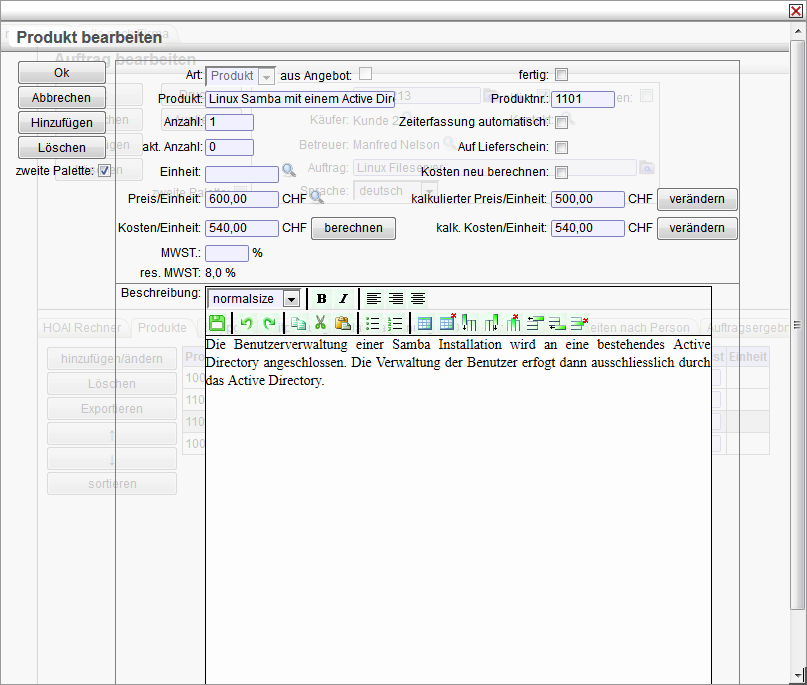Click into the MWST input field
Image resolution: width=807 pixels, height=685 pixels.
coord(227,253)
